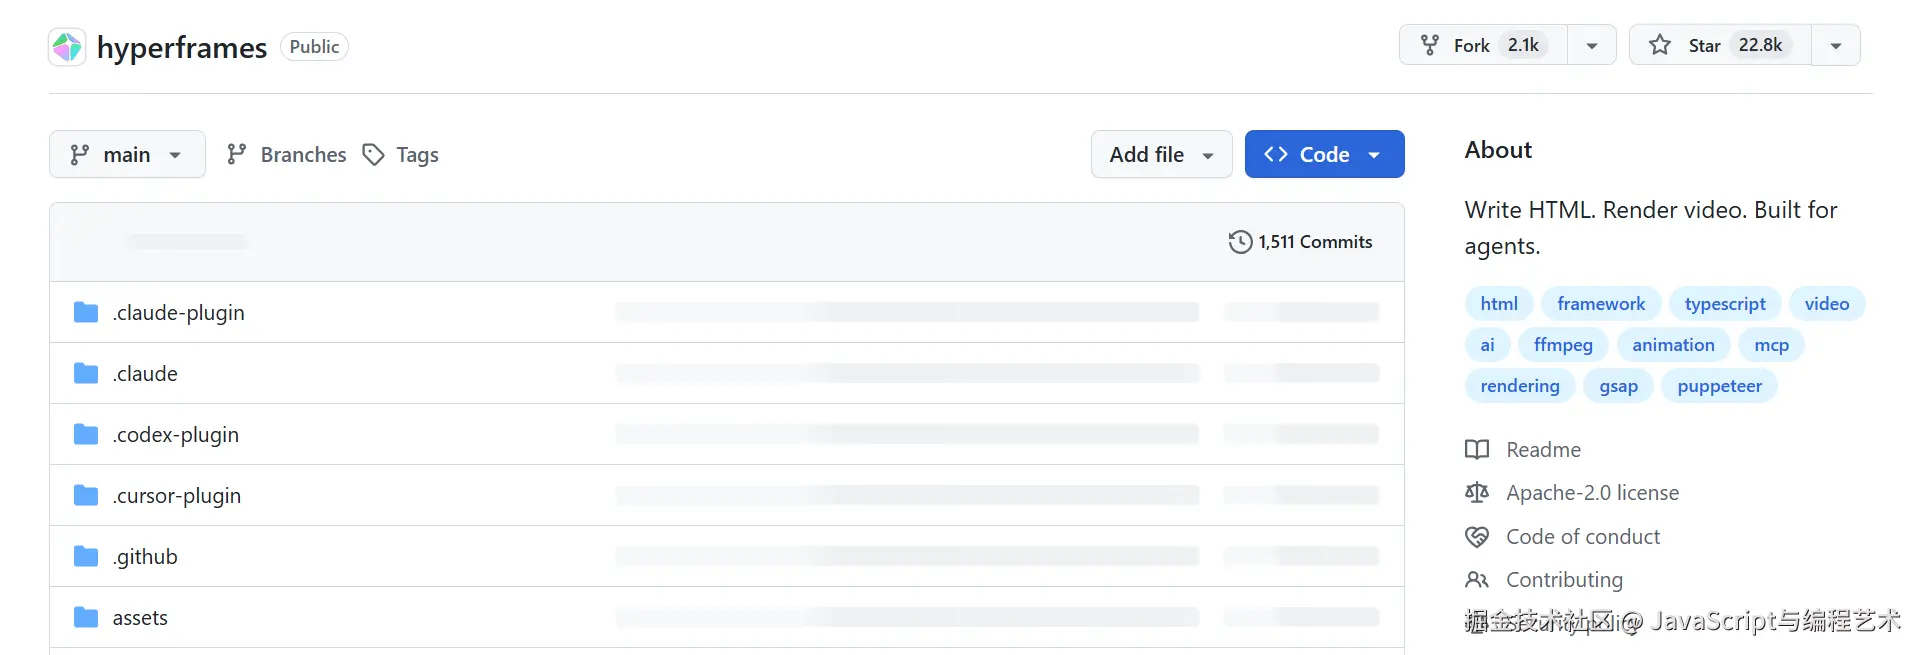Open the main branch selector dropdown

[127, 154]
